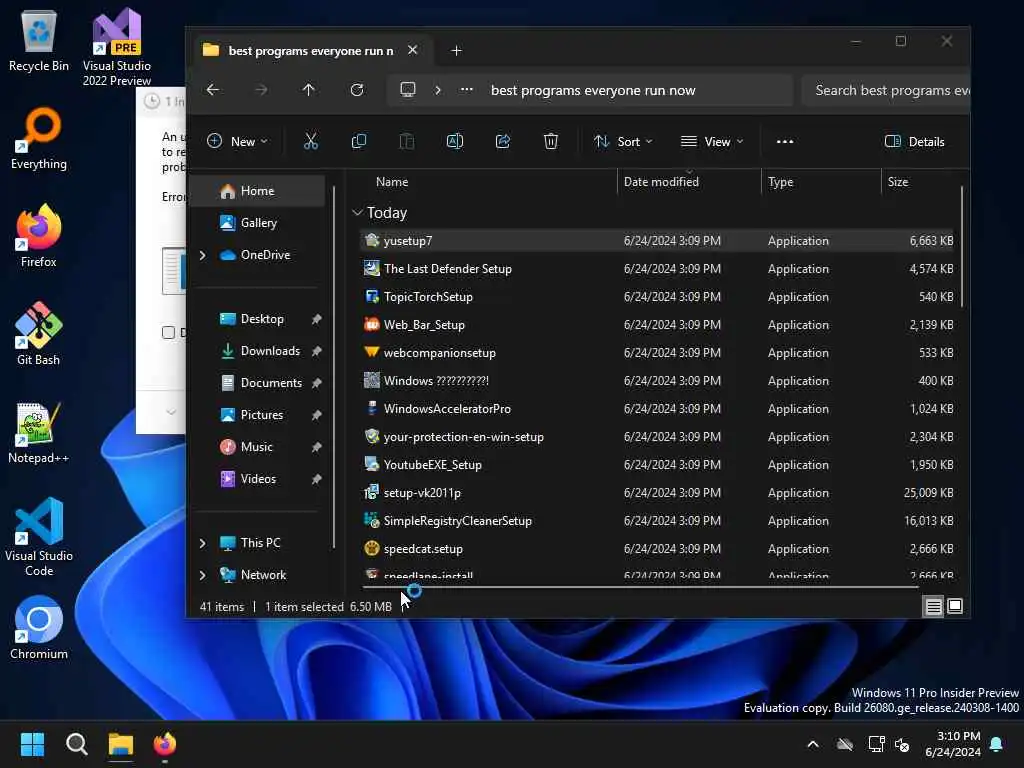
Task: Click the Share icon in toolbar
Action: click(503, 141)
